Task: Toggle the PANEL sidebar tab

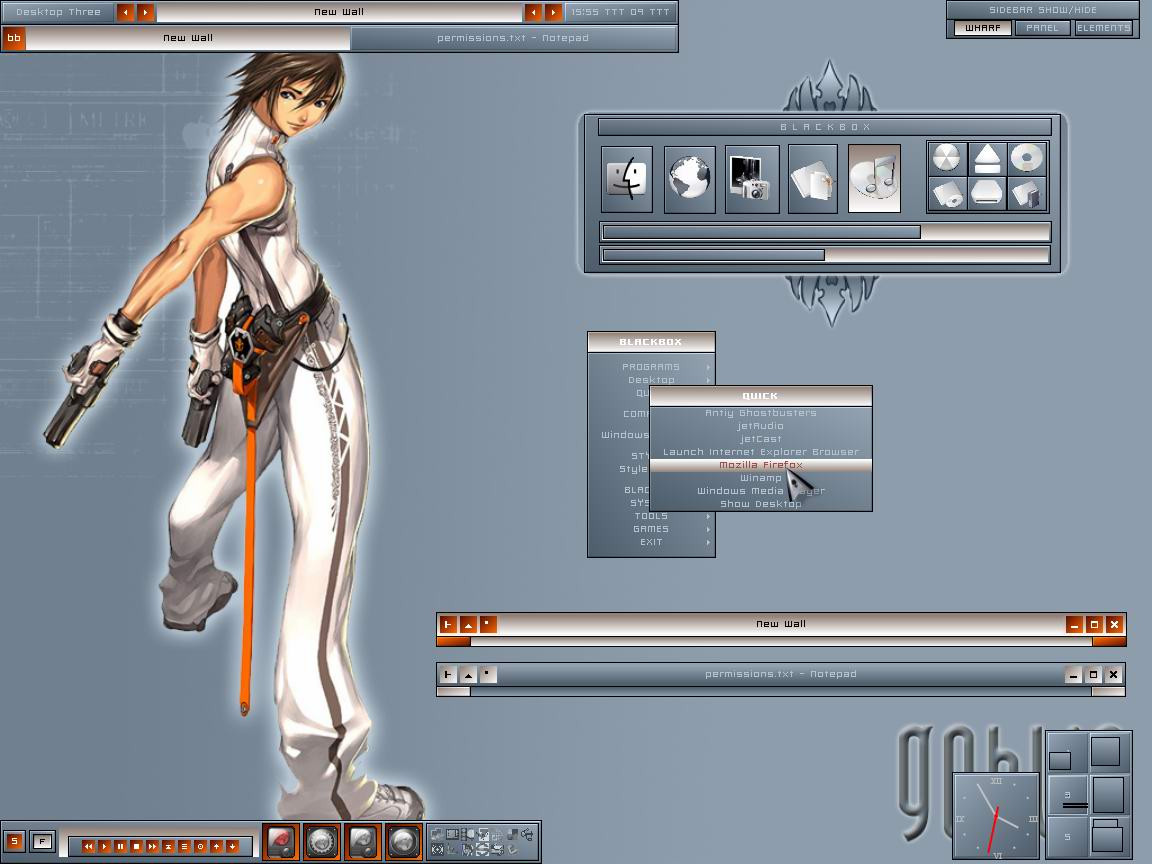Action: (1043, 28)
